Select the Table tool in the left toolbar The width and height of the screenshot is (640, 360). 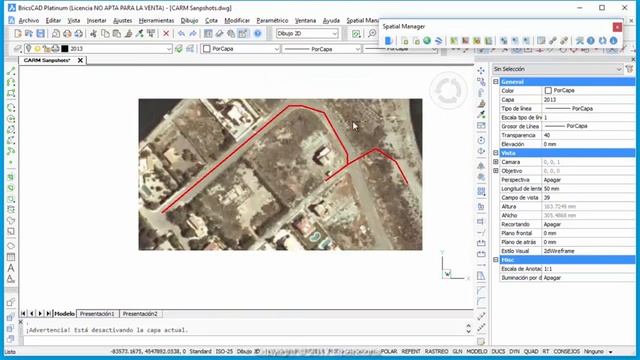(x=11, y=257)
